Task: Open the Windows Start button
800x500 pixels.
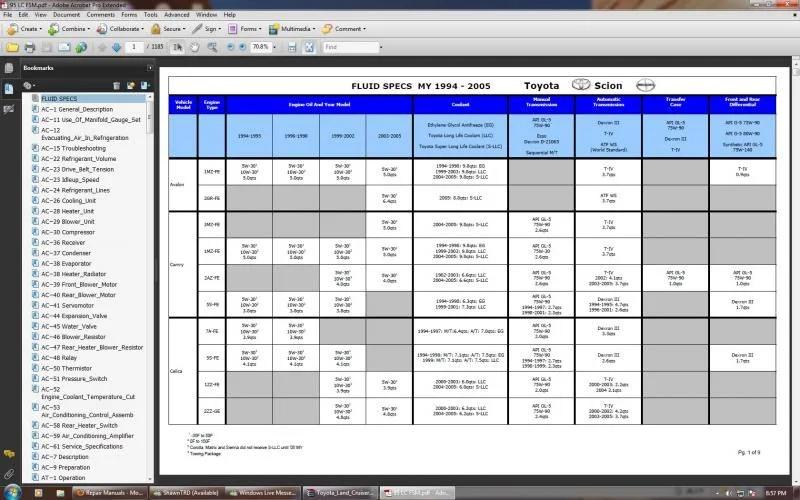Action: point(13,492)
